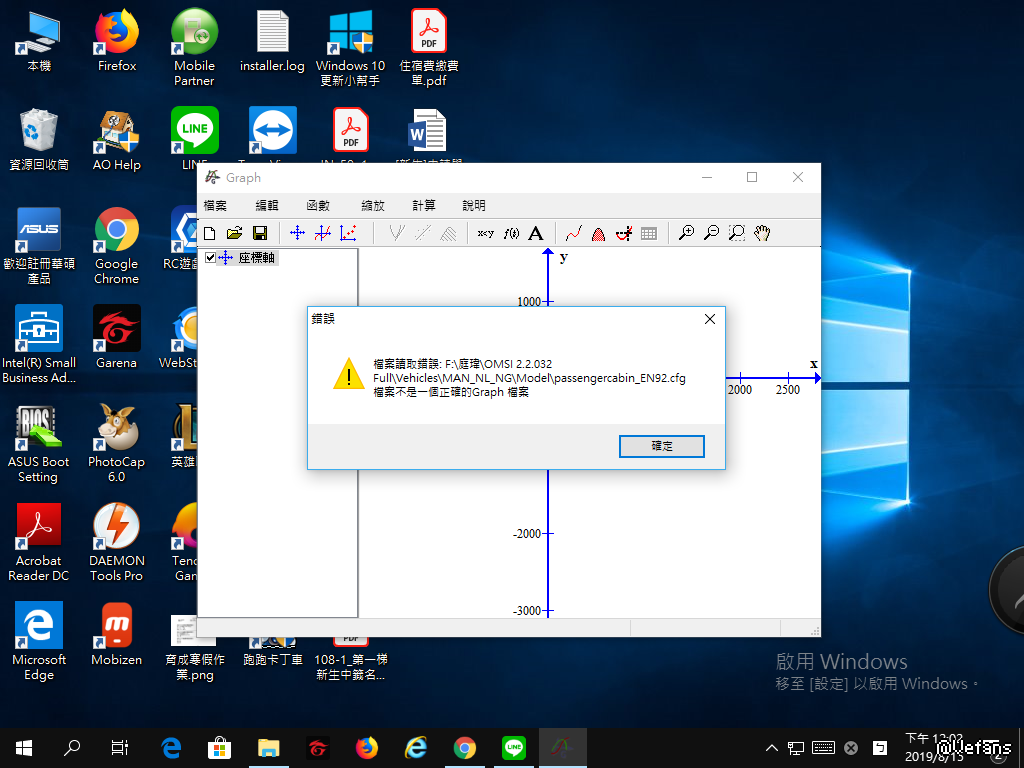The image size is (1024, 768).
Task: Open the Edit axes tool icon
Action: pyautogui.click(x=298, y=233)
